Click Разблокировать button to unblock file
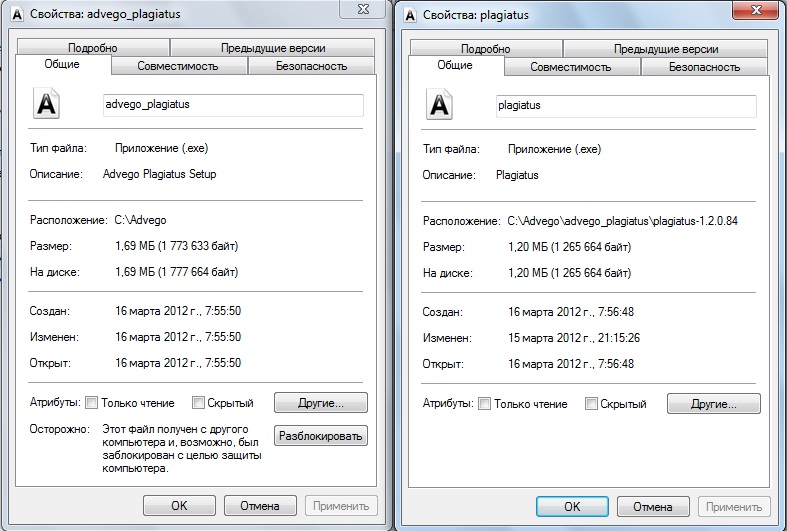 click(320, 436)
